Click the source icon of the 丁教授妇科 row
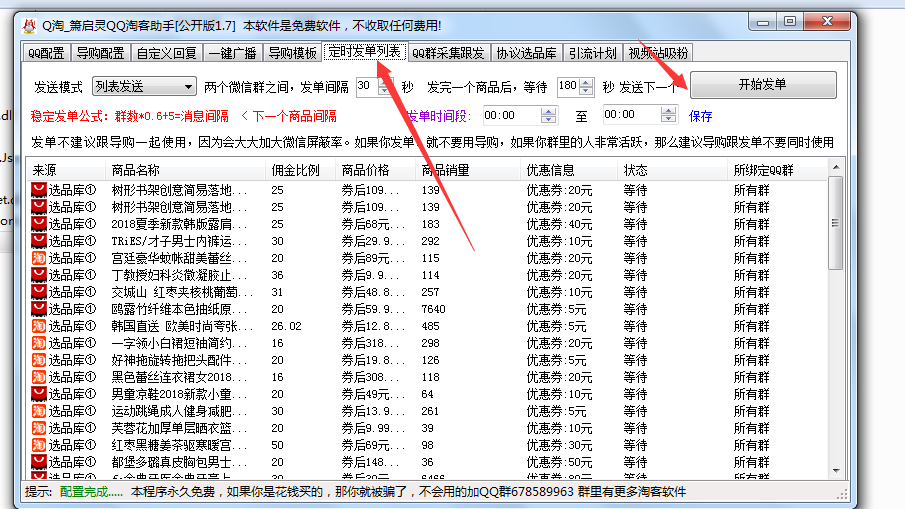The width and height of the screenshot is (905, 509). 39,275
